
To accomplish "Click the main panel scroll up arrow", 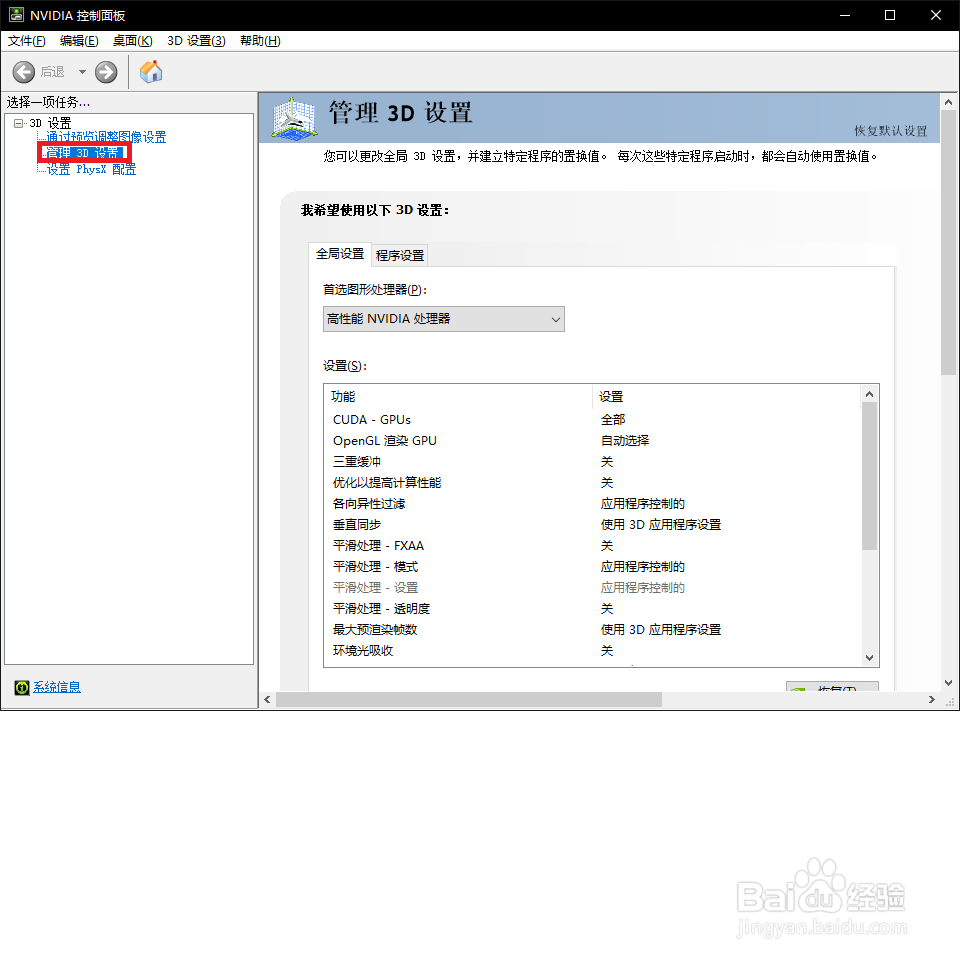I will 948,102.
